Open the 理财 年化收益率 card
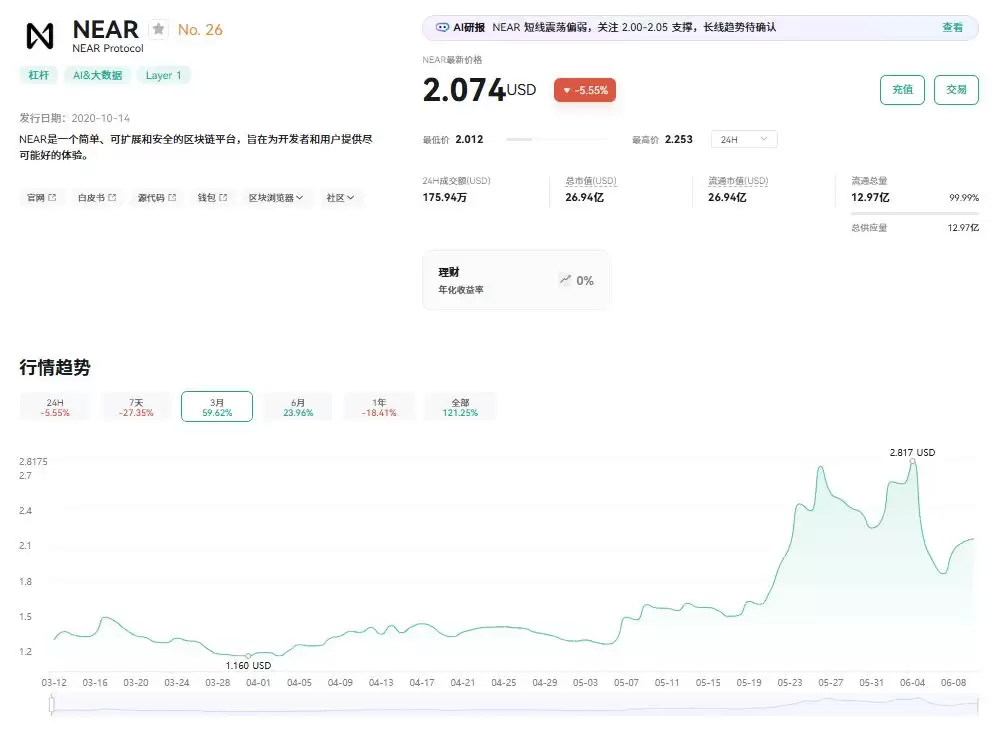Image resolution: width=1008 pixels, height=749 pixels. tap(516, 280)
